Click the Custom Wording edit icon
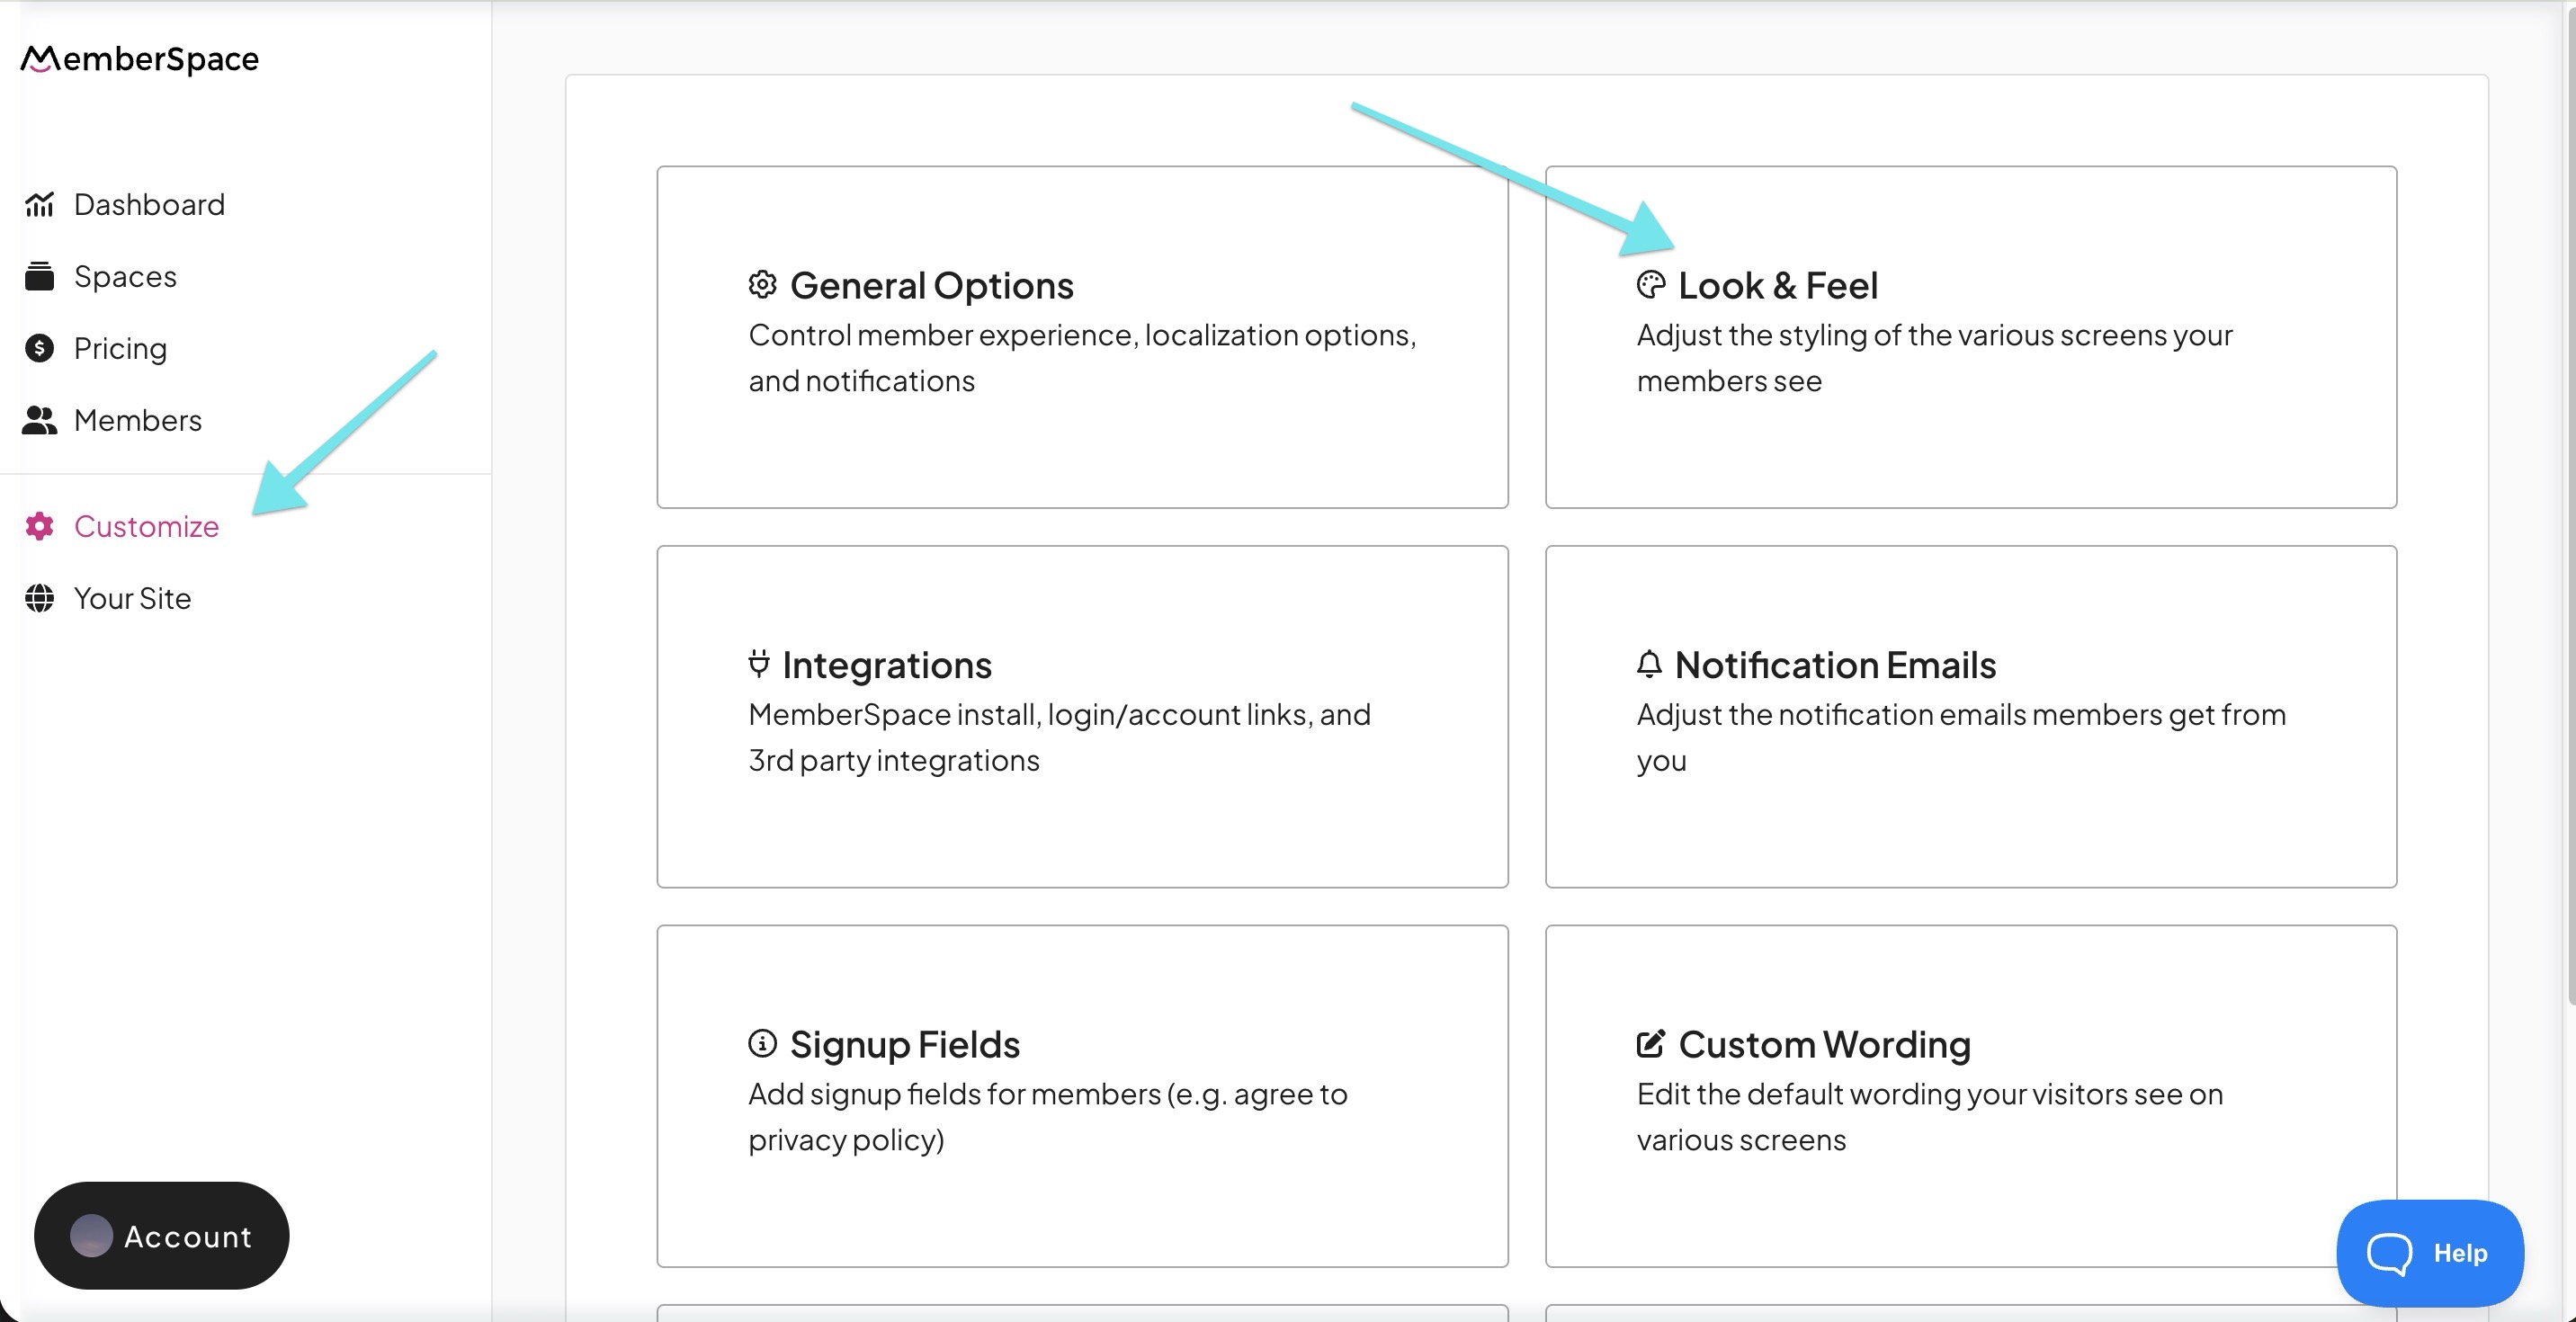Viewport: 2576px width, 1322px height. (1650, 1044)
